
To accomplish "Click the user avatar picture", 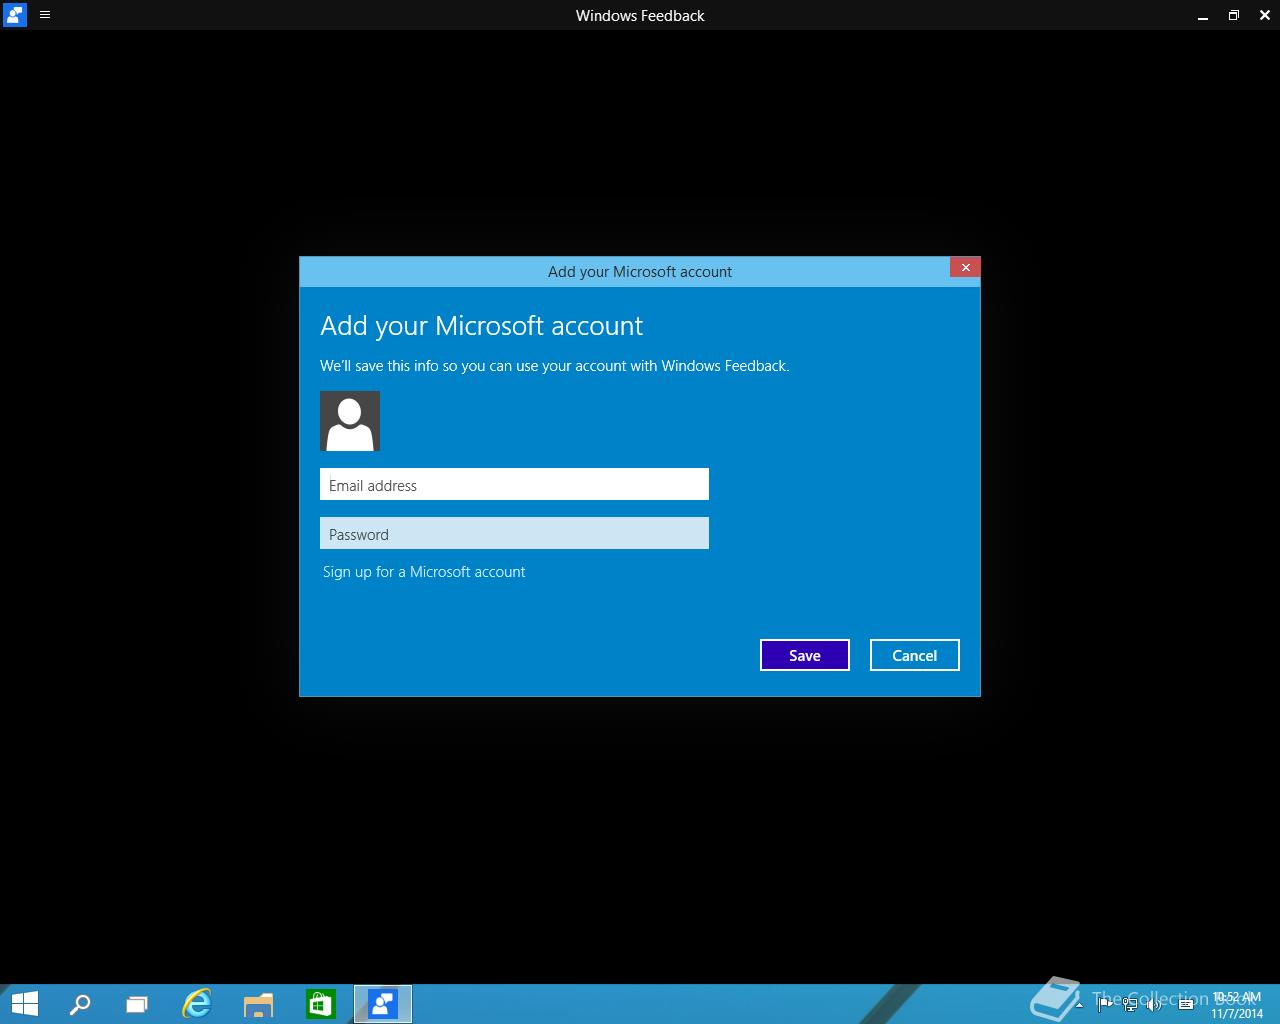I will (350, 421).
